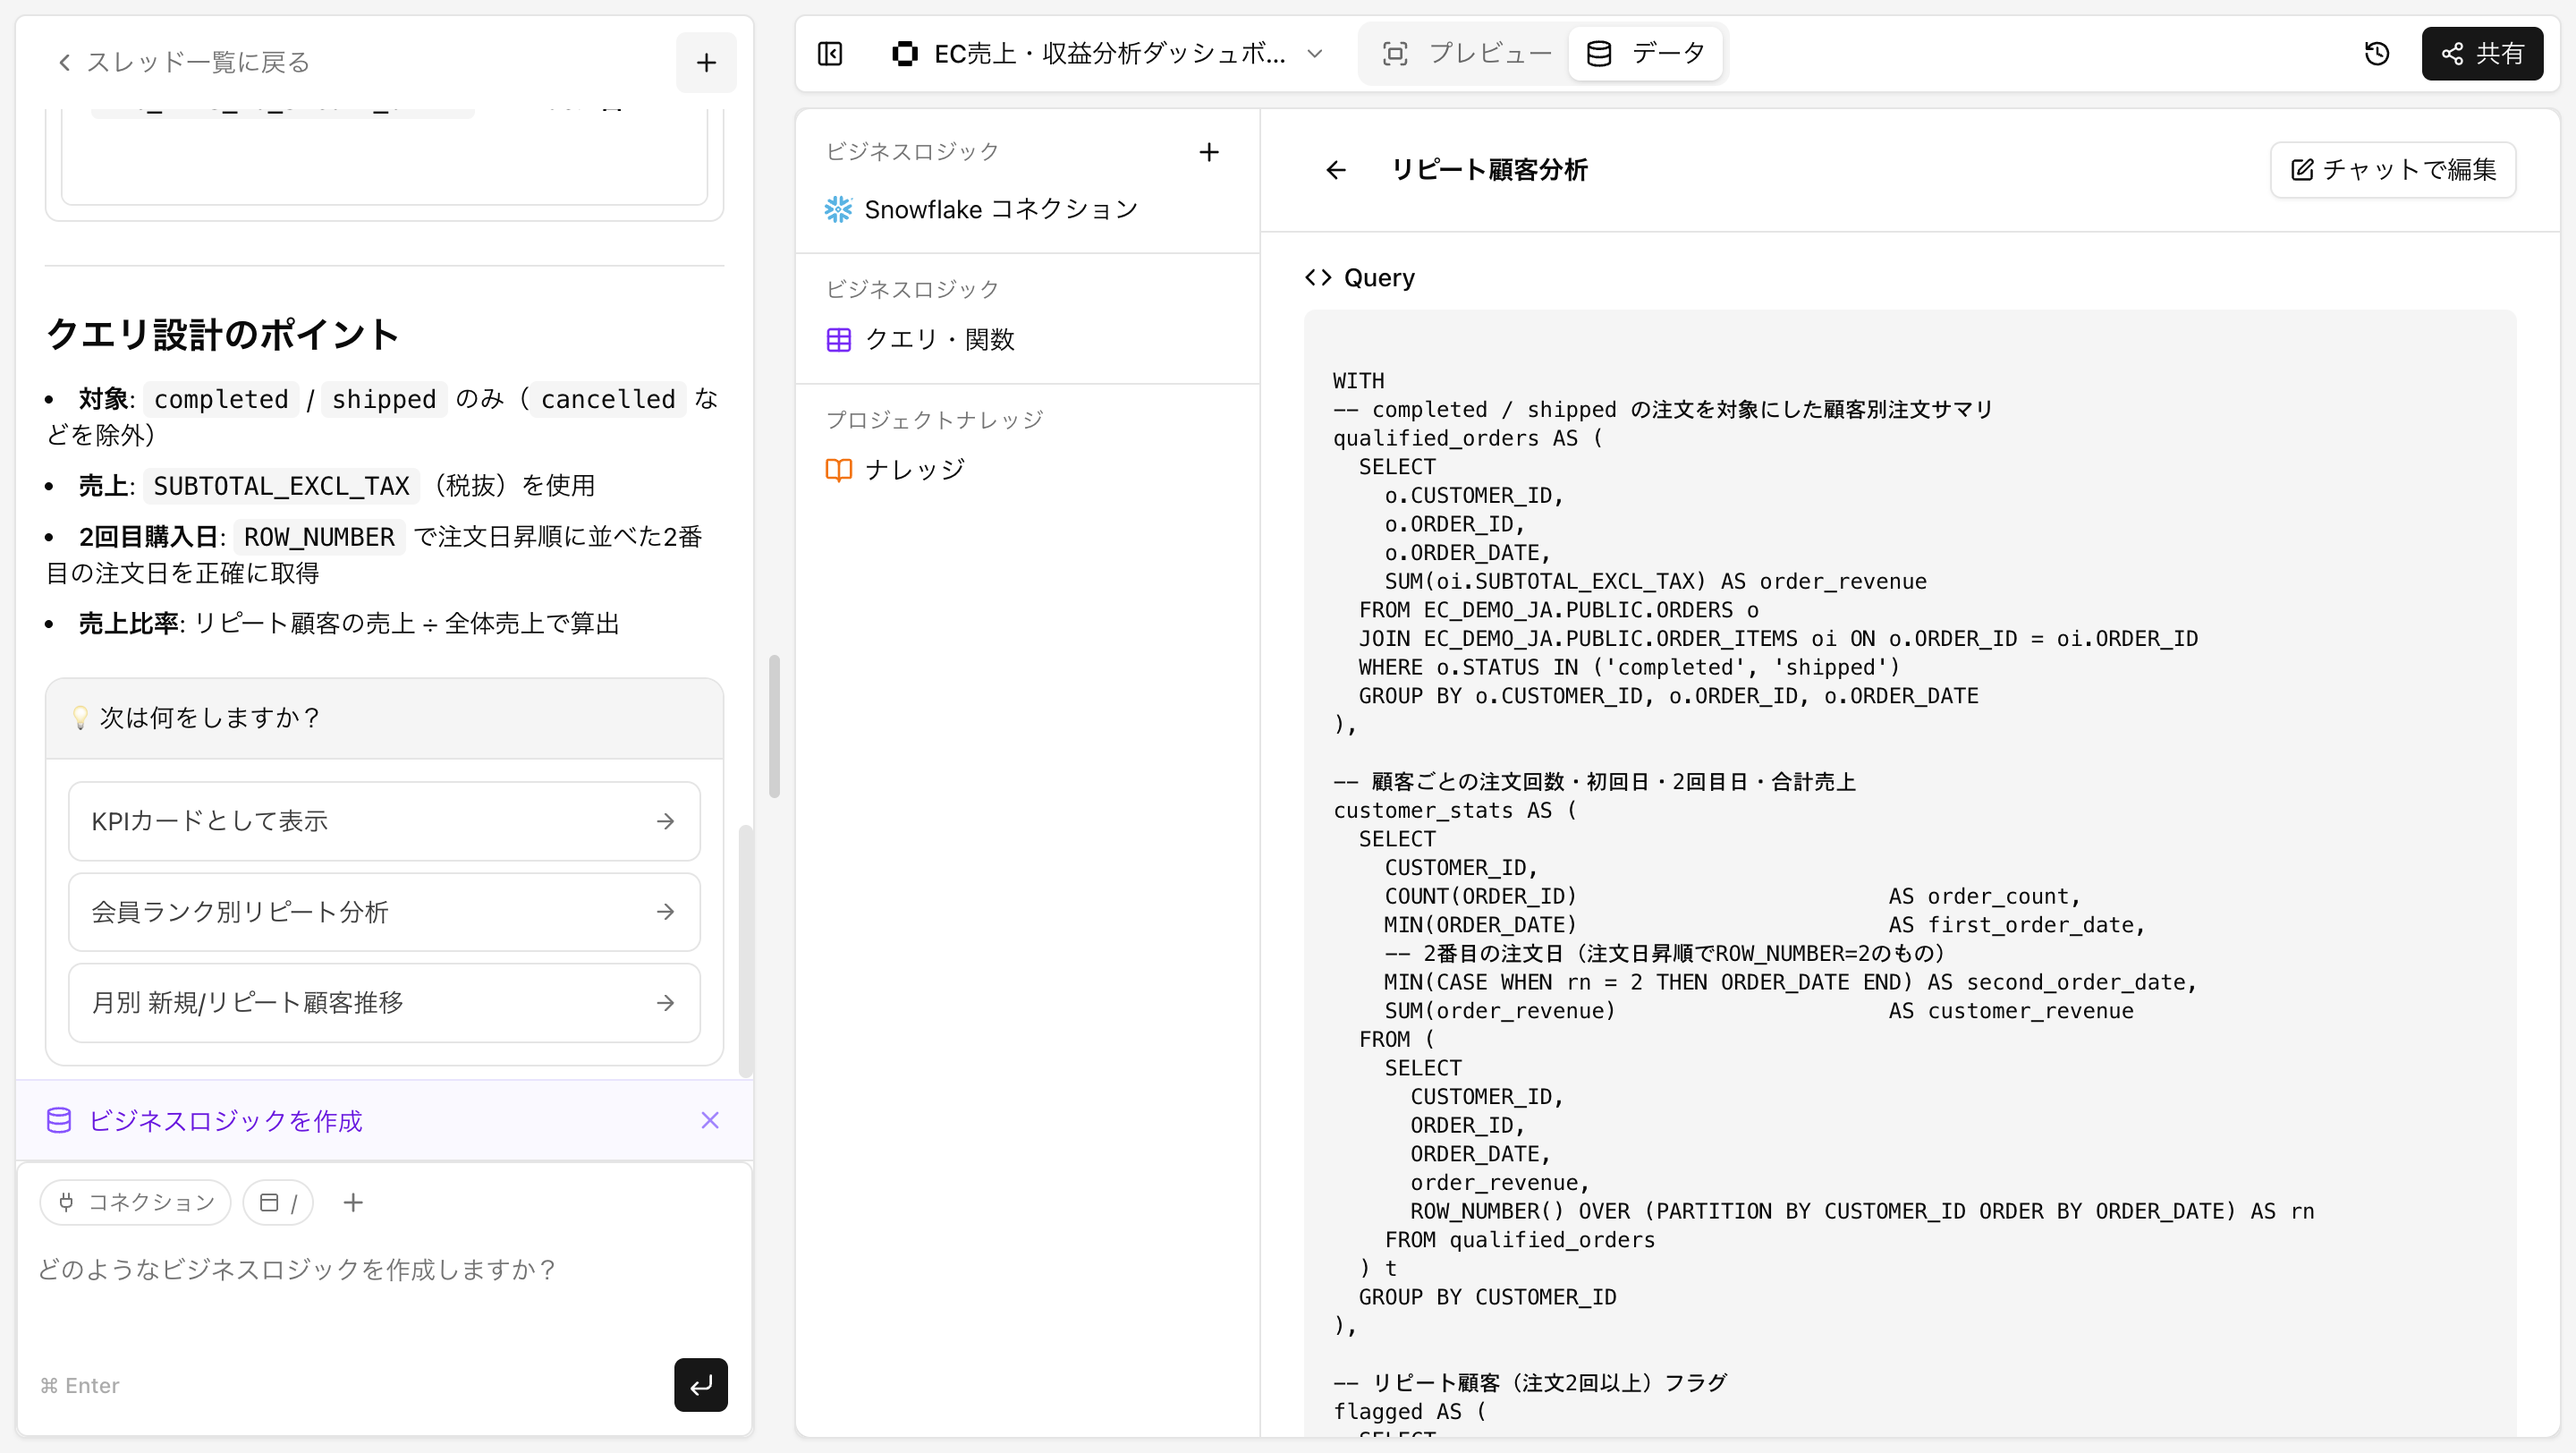Click the chat panel vertical scrollbar
The width and height of the screenshot is (2576, 1453).
click(x=745, y=950)
